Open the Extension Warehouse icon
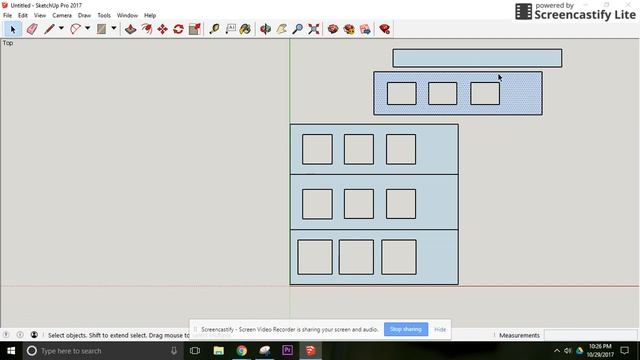The width and height of the screenshot is (640, 360). pyautogui.click(x=349, y=29)
